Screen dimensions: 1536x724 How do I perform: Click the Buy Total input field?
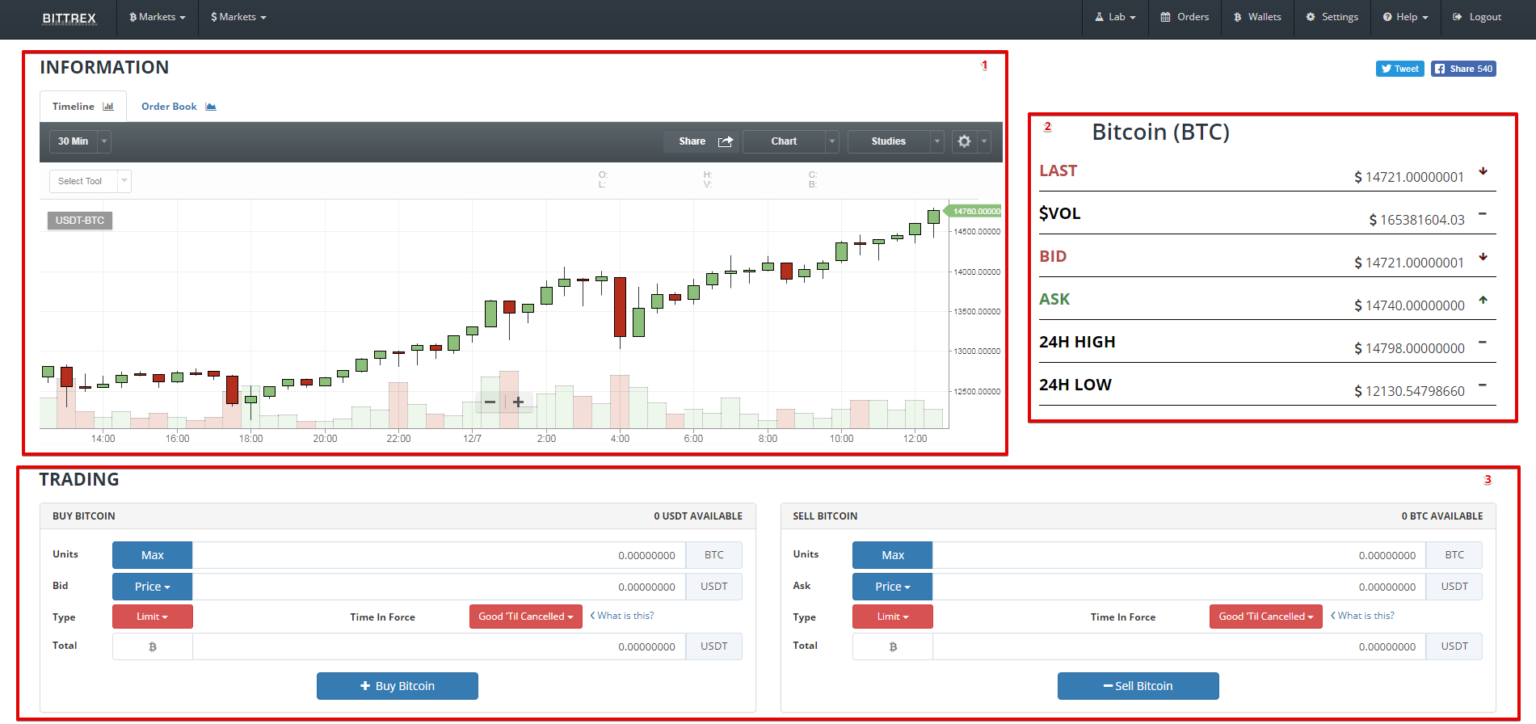439,647
